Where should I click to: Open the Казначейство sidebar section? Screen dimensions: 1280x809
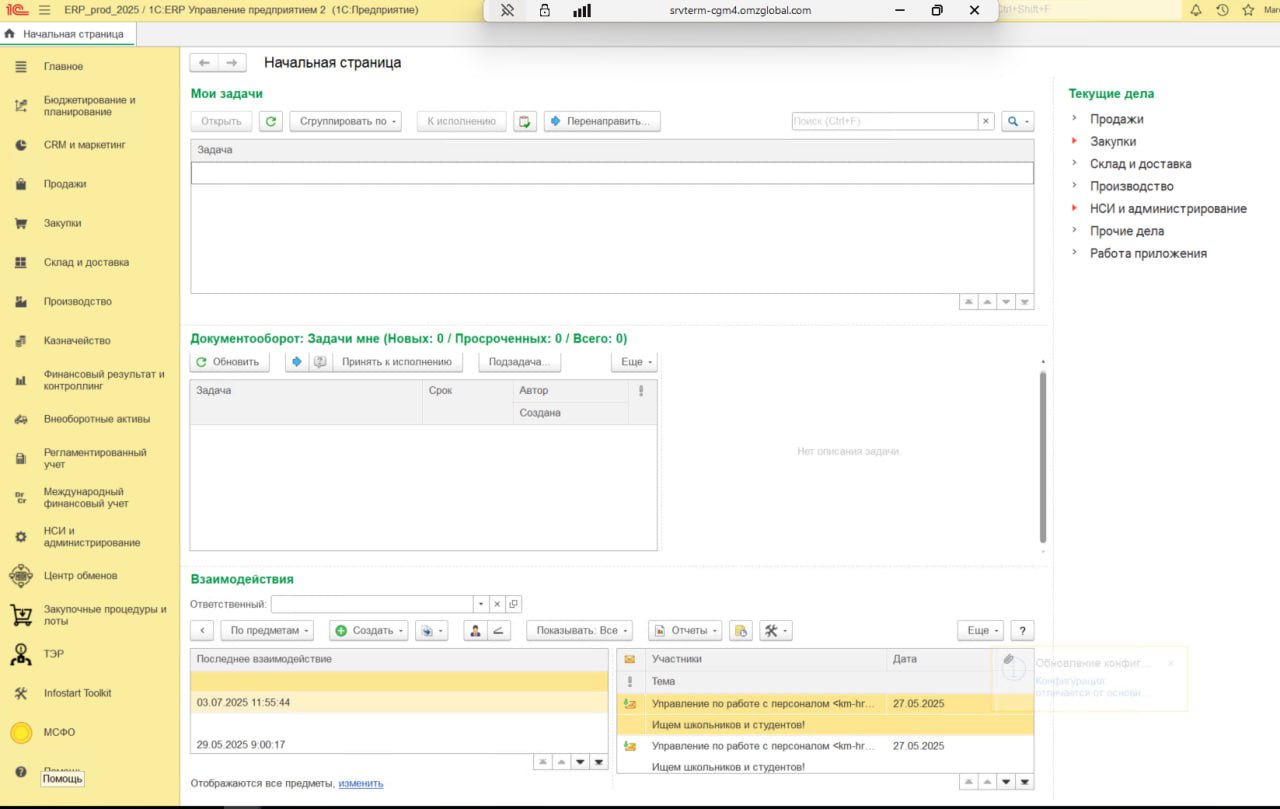tap(76, 341)
